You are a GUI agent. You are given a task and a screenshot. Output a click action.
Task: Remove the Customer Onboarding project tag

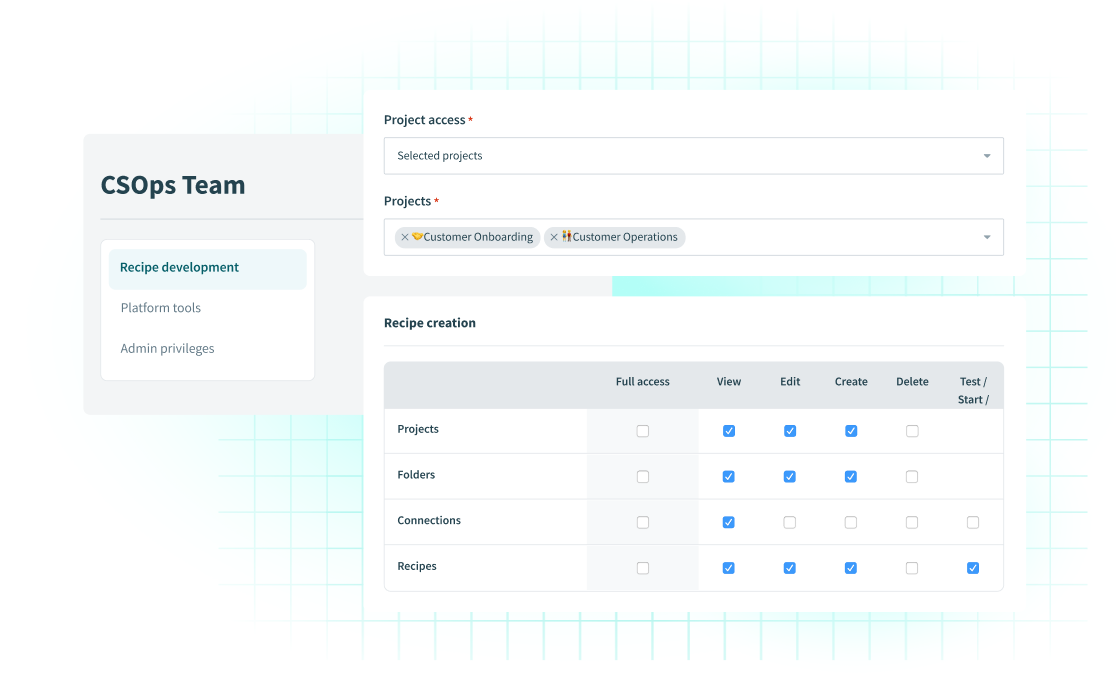click(x=404, y=237)
